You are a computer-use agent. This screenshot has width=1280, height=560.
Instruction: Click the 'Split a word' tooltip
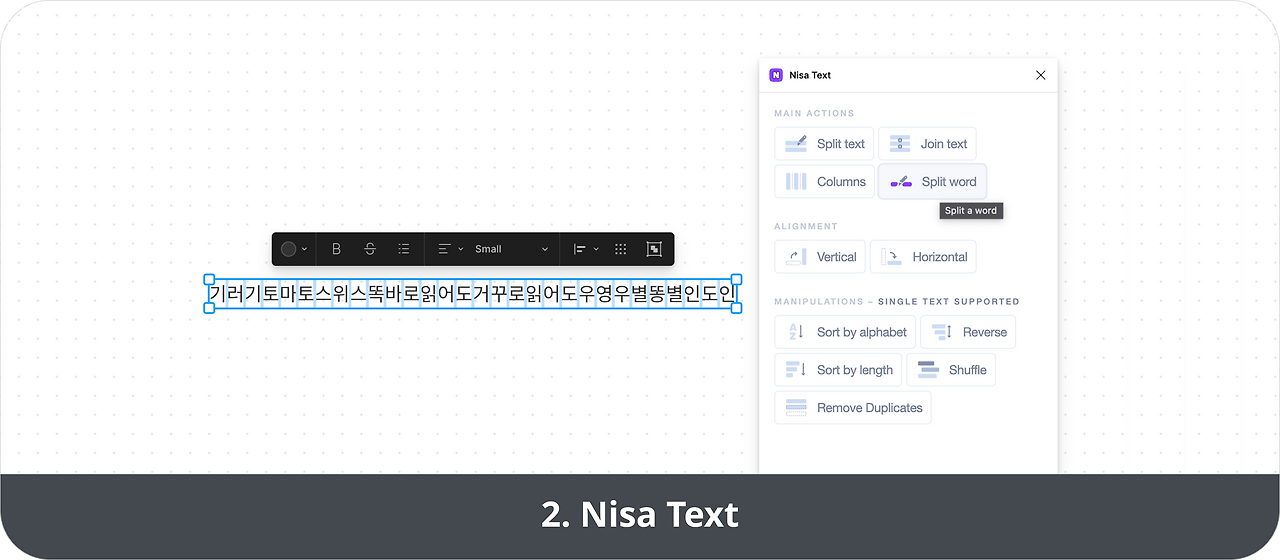coord(971,211)
